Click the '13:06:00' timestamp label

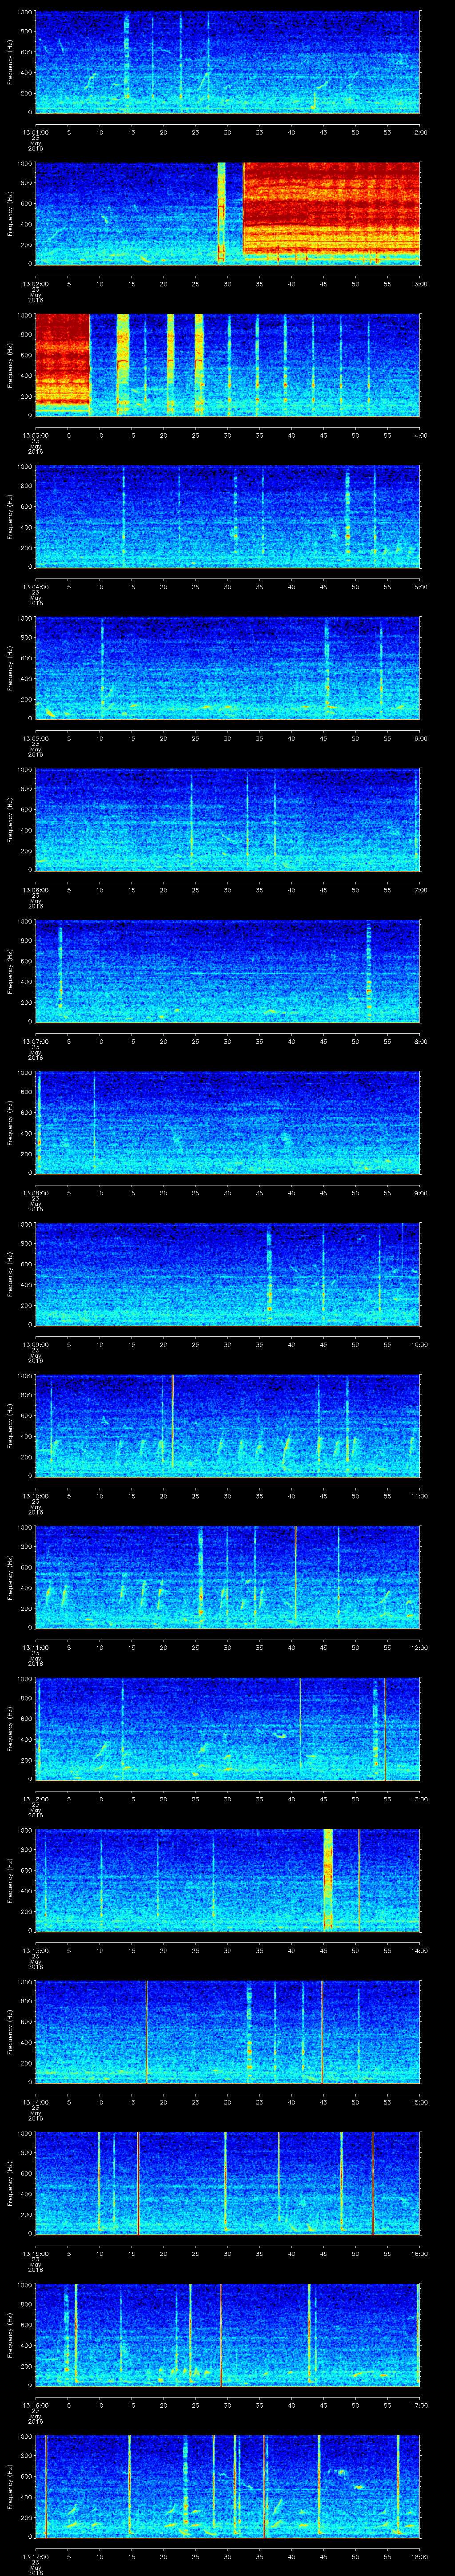pos(36,890)
